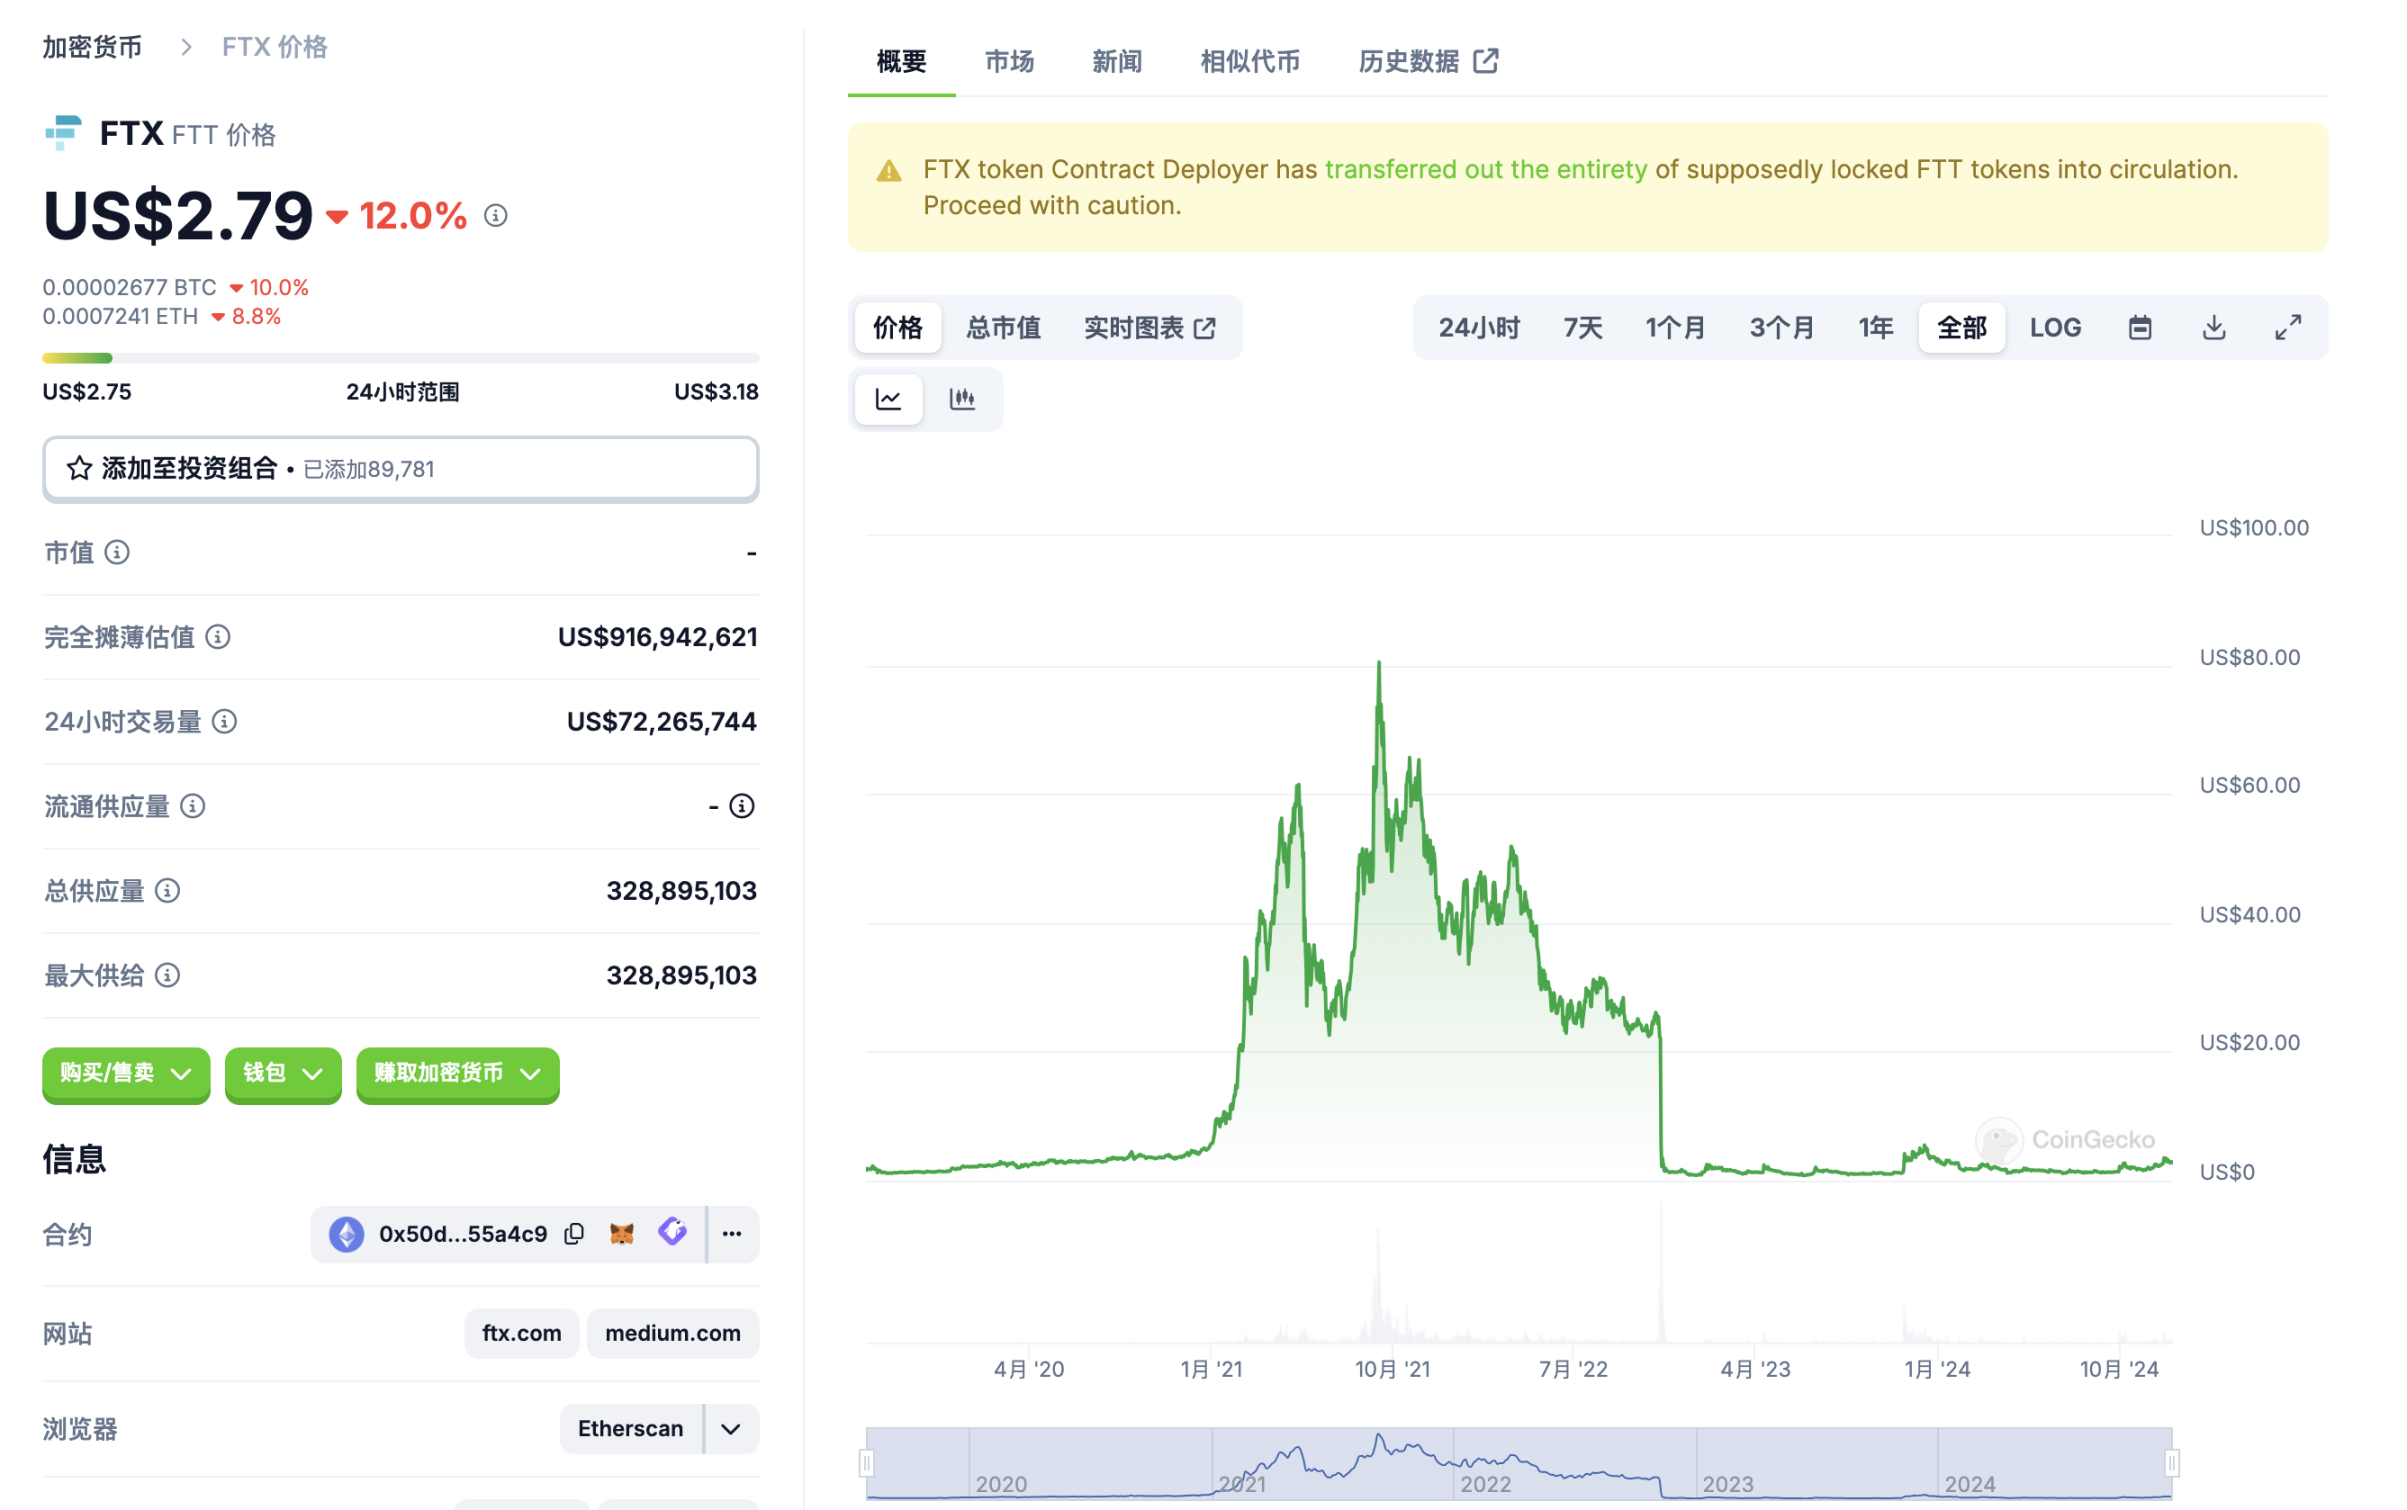Click the Ethereum icon in contract row
The height and width of the screenshot is (1510, 2407).
coord(347,1234)
